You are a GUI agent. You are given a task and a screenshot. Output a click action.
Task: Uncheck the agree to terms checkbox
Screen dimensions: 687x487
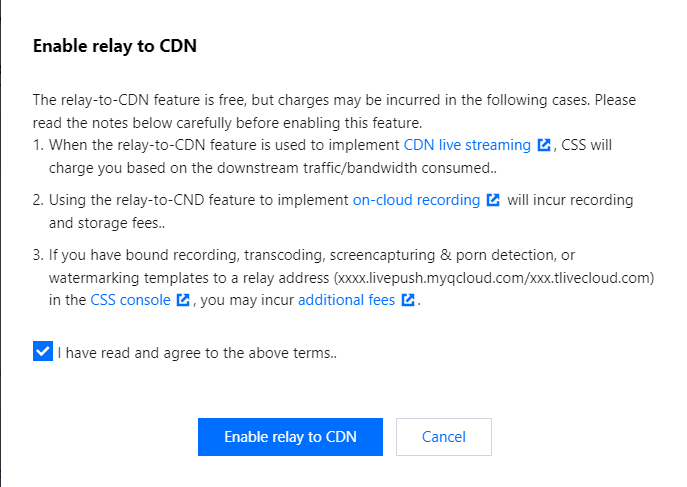click(x=42, y=351)
